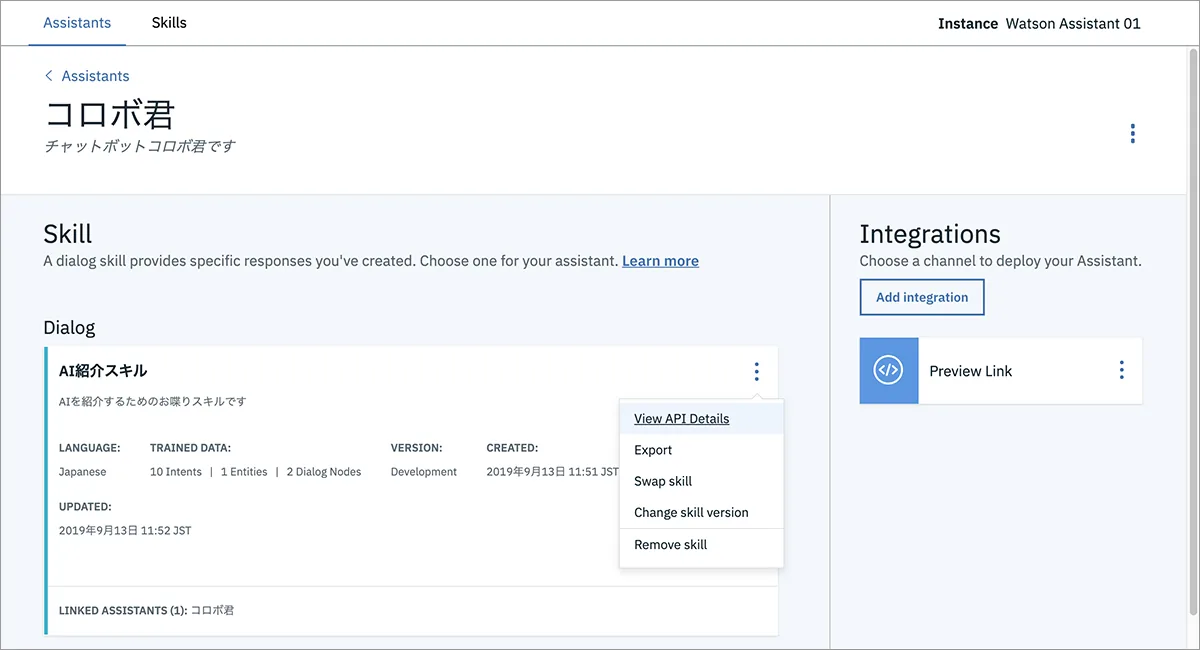This screenshot has width=1200, height=650.
Task: Click the TRAINED DATA label
Action: coord(190,448)
